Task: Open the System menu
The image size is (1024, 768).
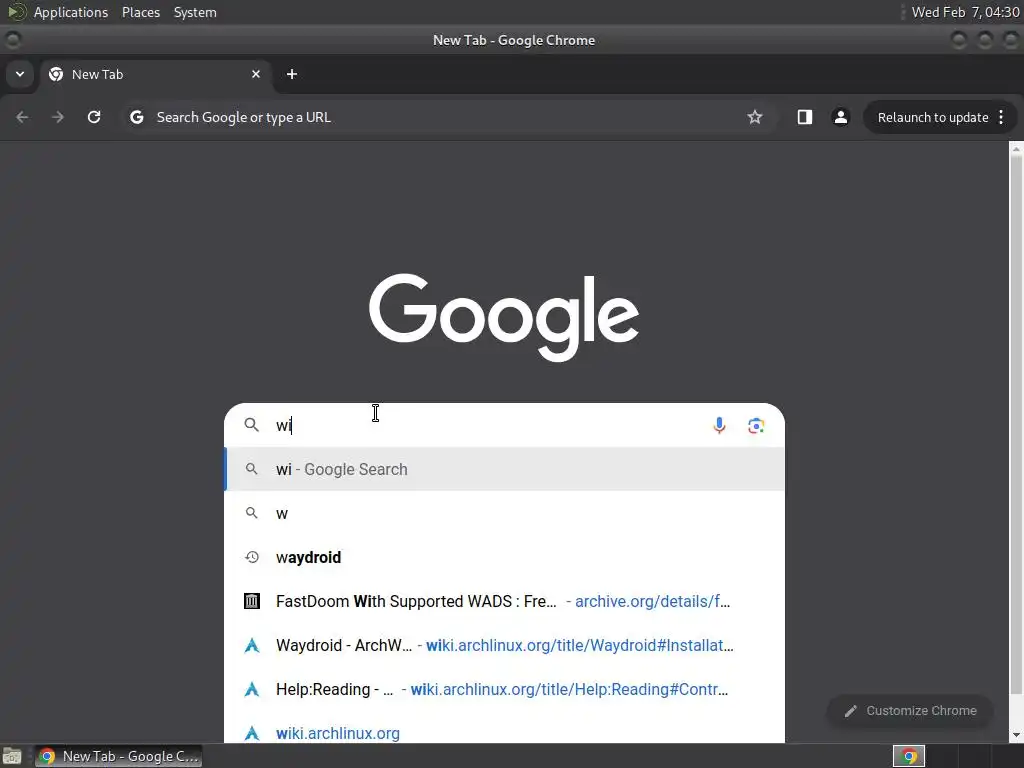Action: pos(195,12)
